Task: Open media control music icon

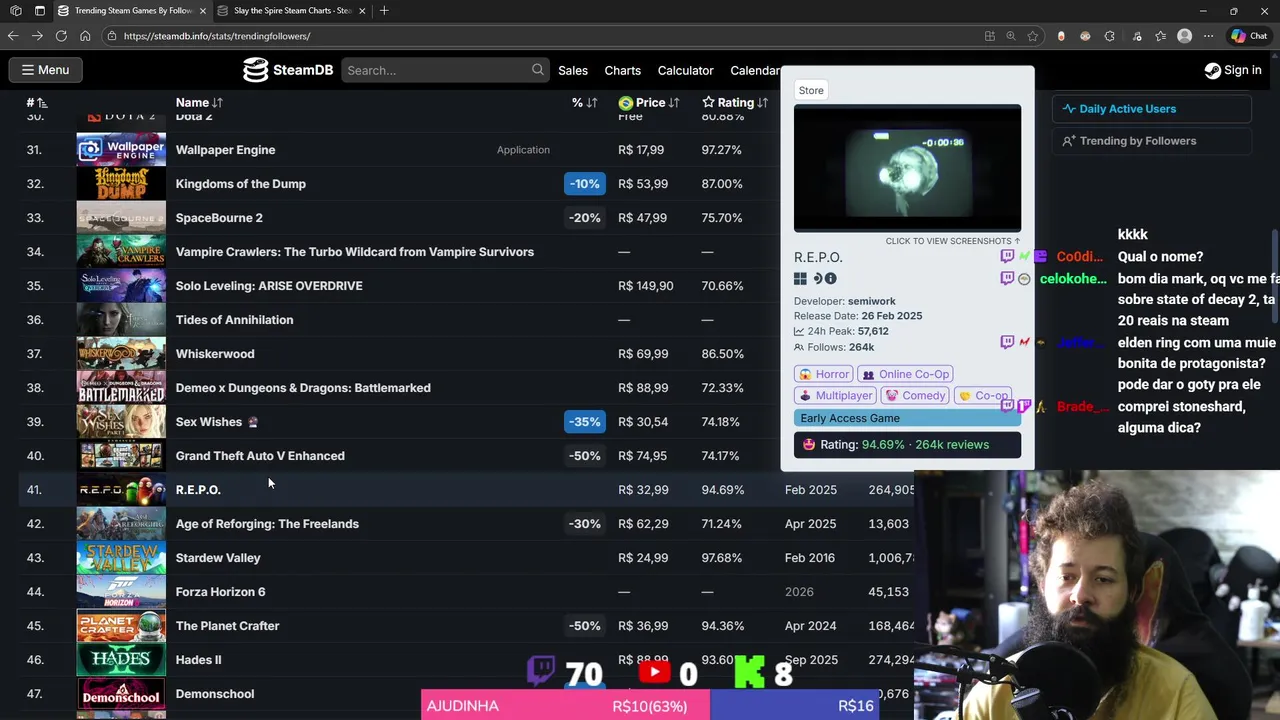Action: [1137, 36]
